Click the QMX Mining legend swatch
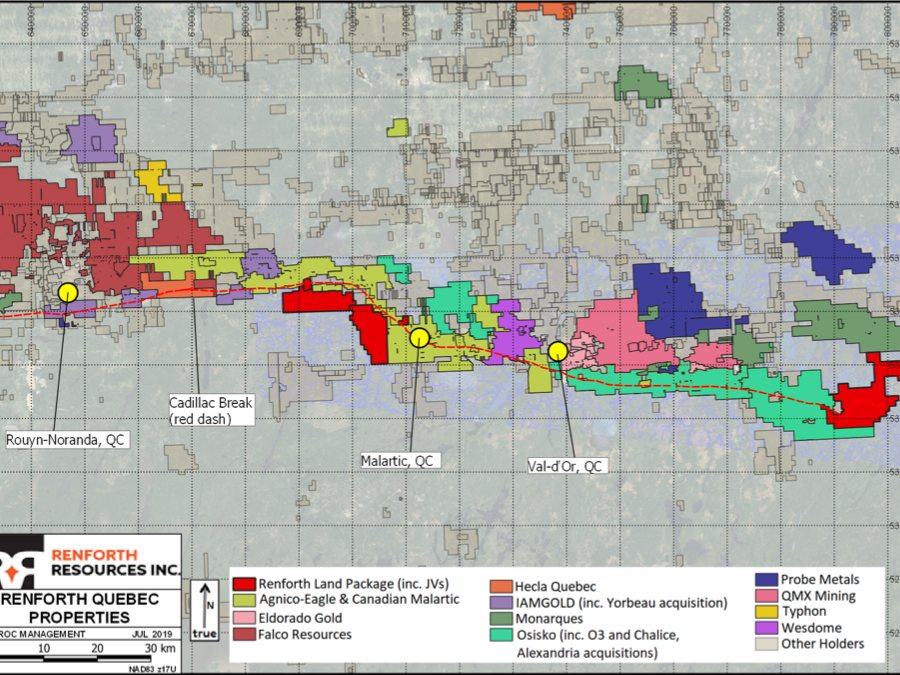This screenshot has width=900, height=675. click(x=766, y=596)
